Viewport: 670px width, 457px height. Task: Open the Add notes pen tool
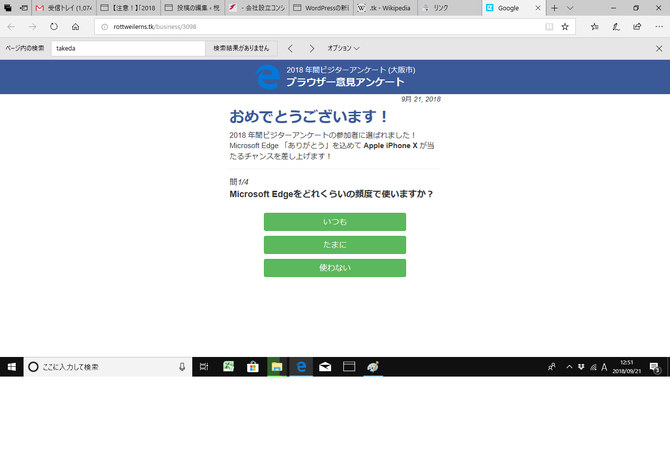[x=616, y=26]
